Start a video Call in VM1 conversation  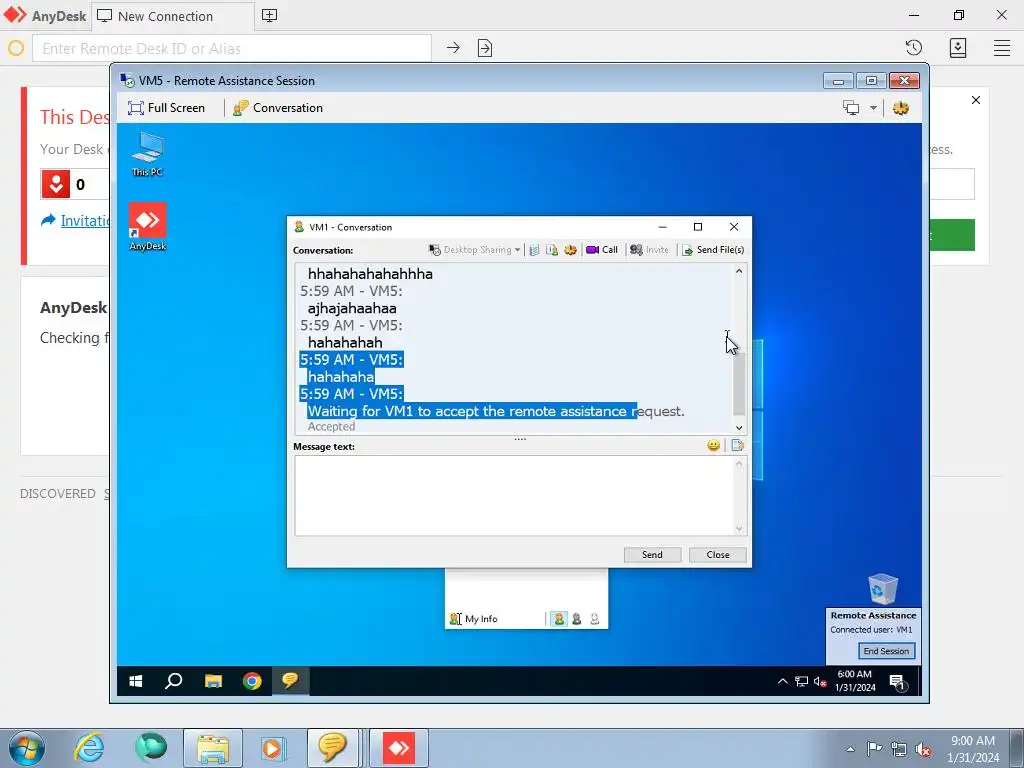602,249
